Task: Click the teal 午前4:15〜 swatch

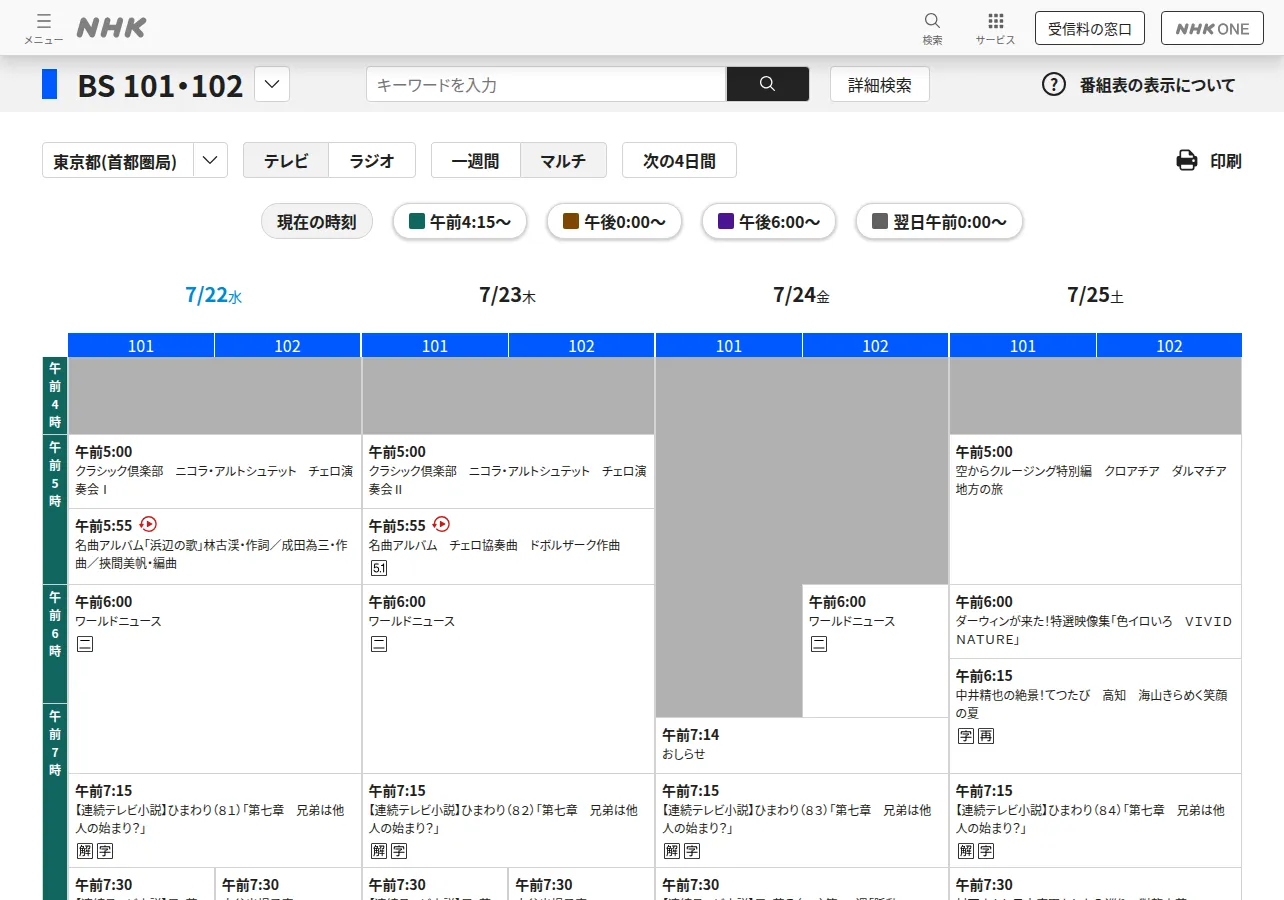Action: (x=418, y=222)
